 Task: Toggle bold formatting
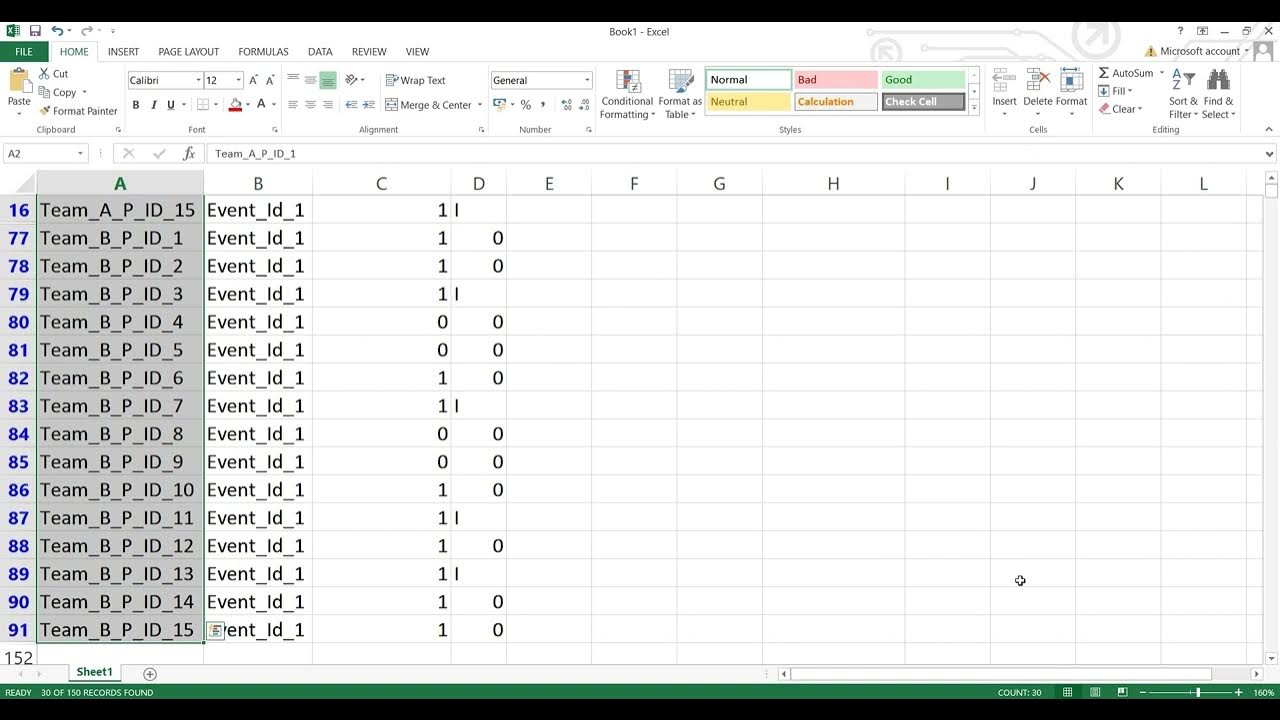click(x=135, y=104)
